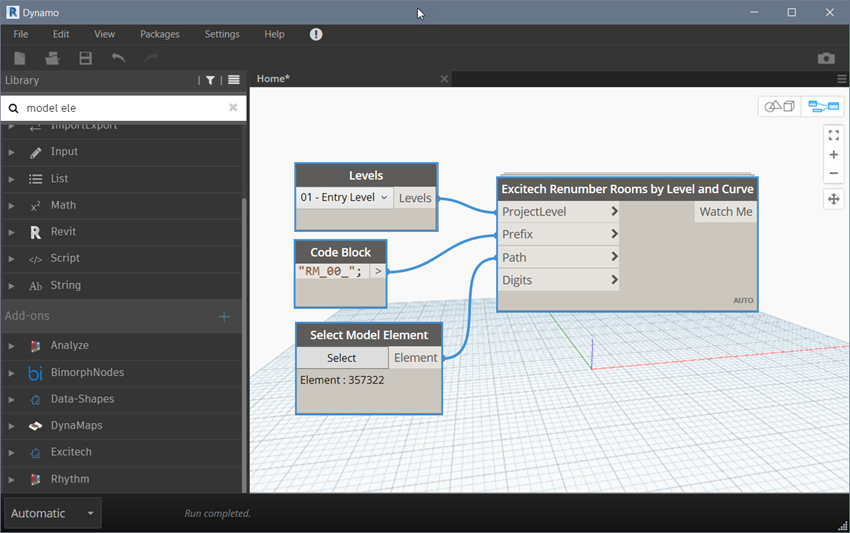
Task: Switch to 3D geometry background preview
Action: pyautogui.click(x=780, y=106)
